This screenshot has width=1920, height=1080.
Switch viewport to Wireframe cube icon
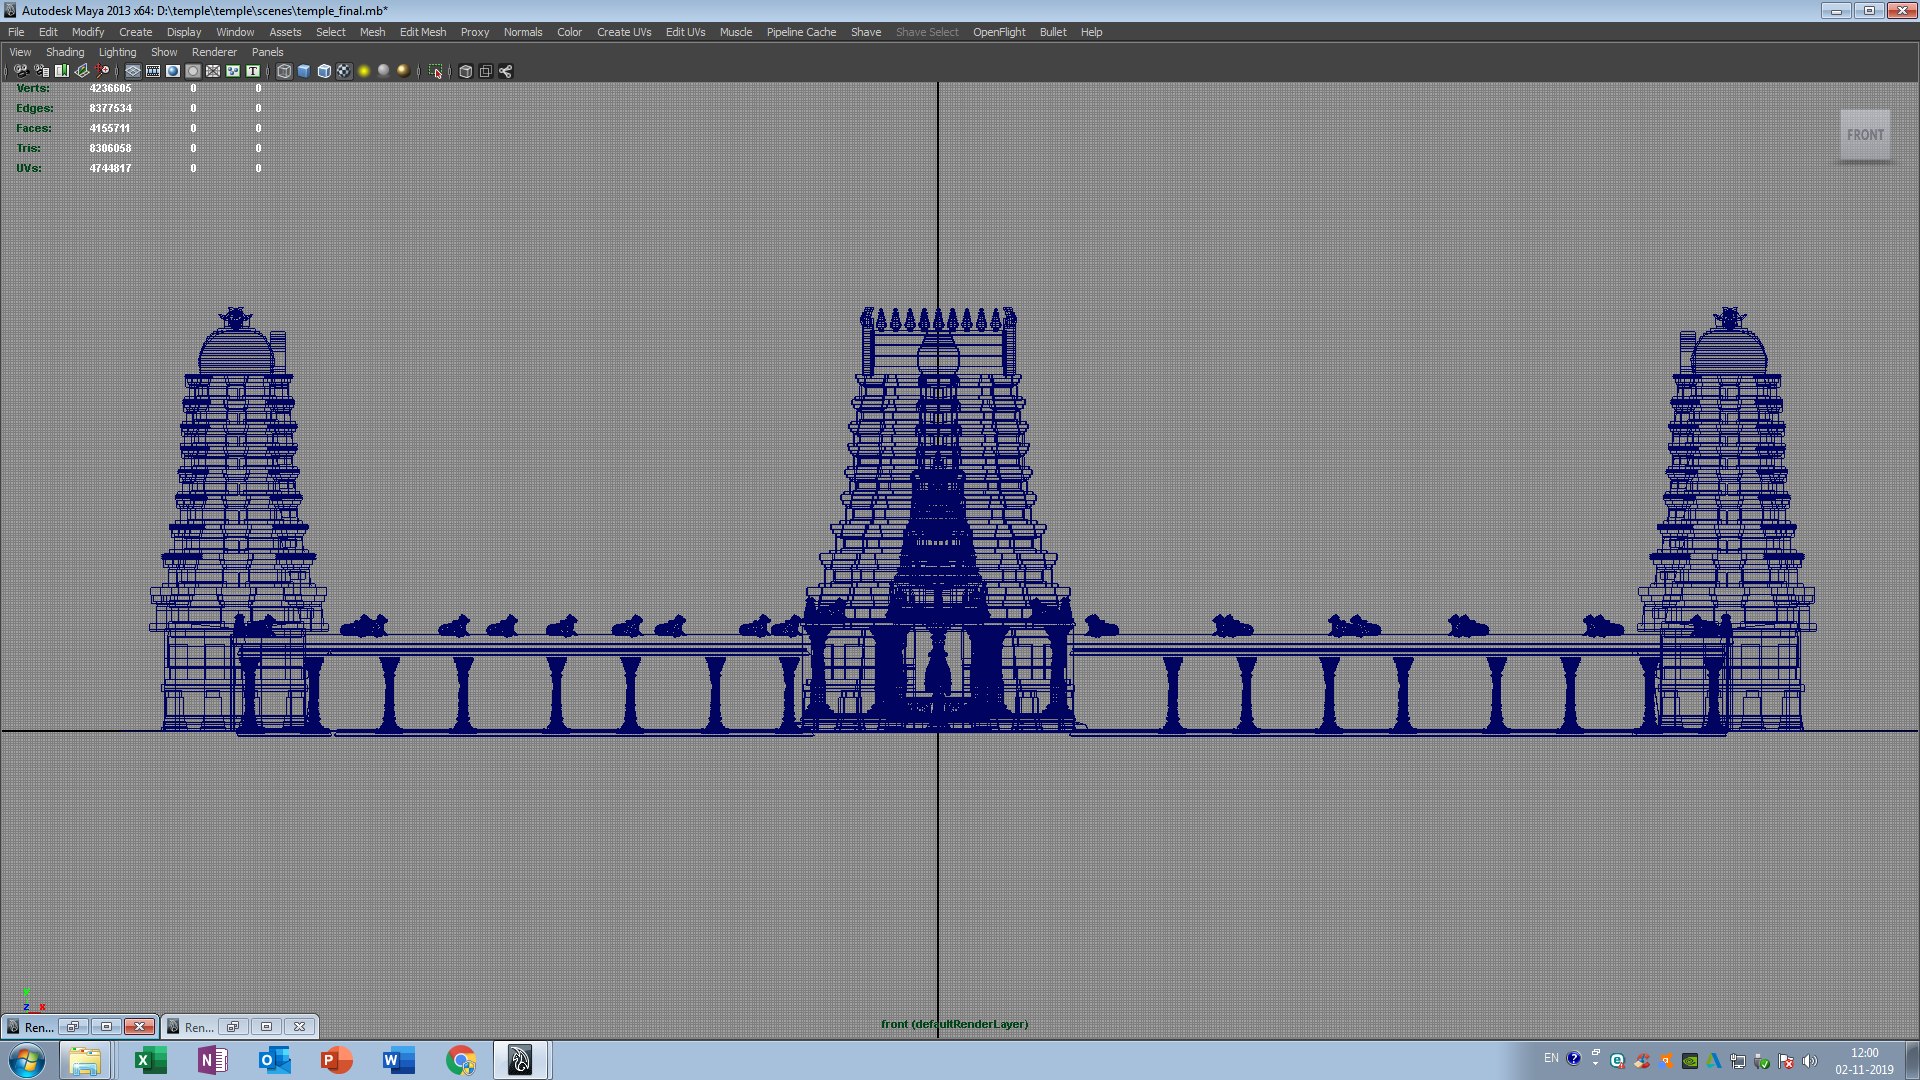tap(284, 71)
